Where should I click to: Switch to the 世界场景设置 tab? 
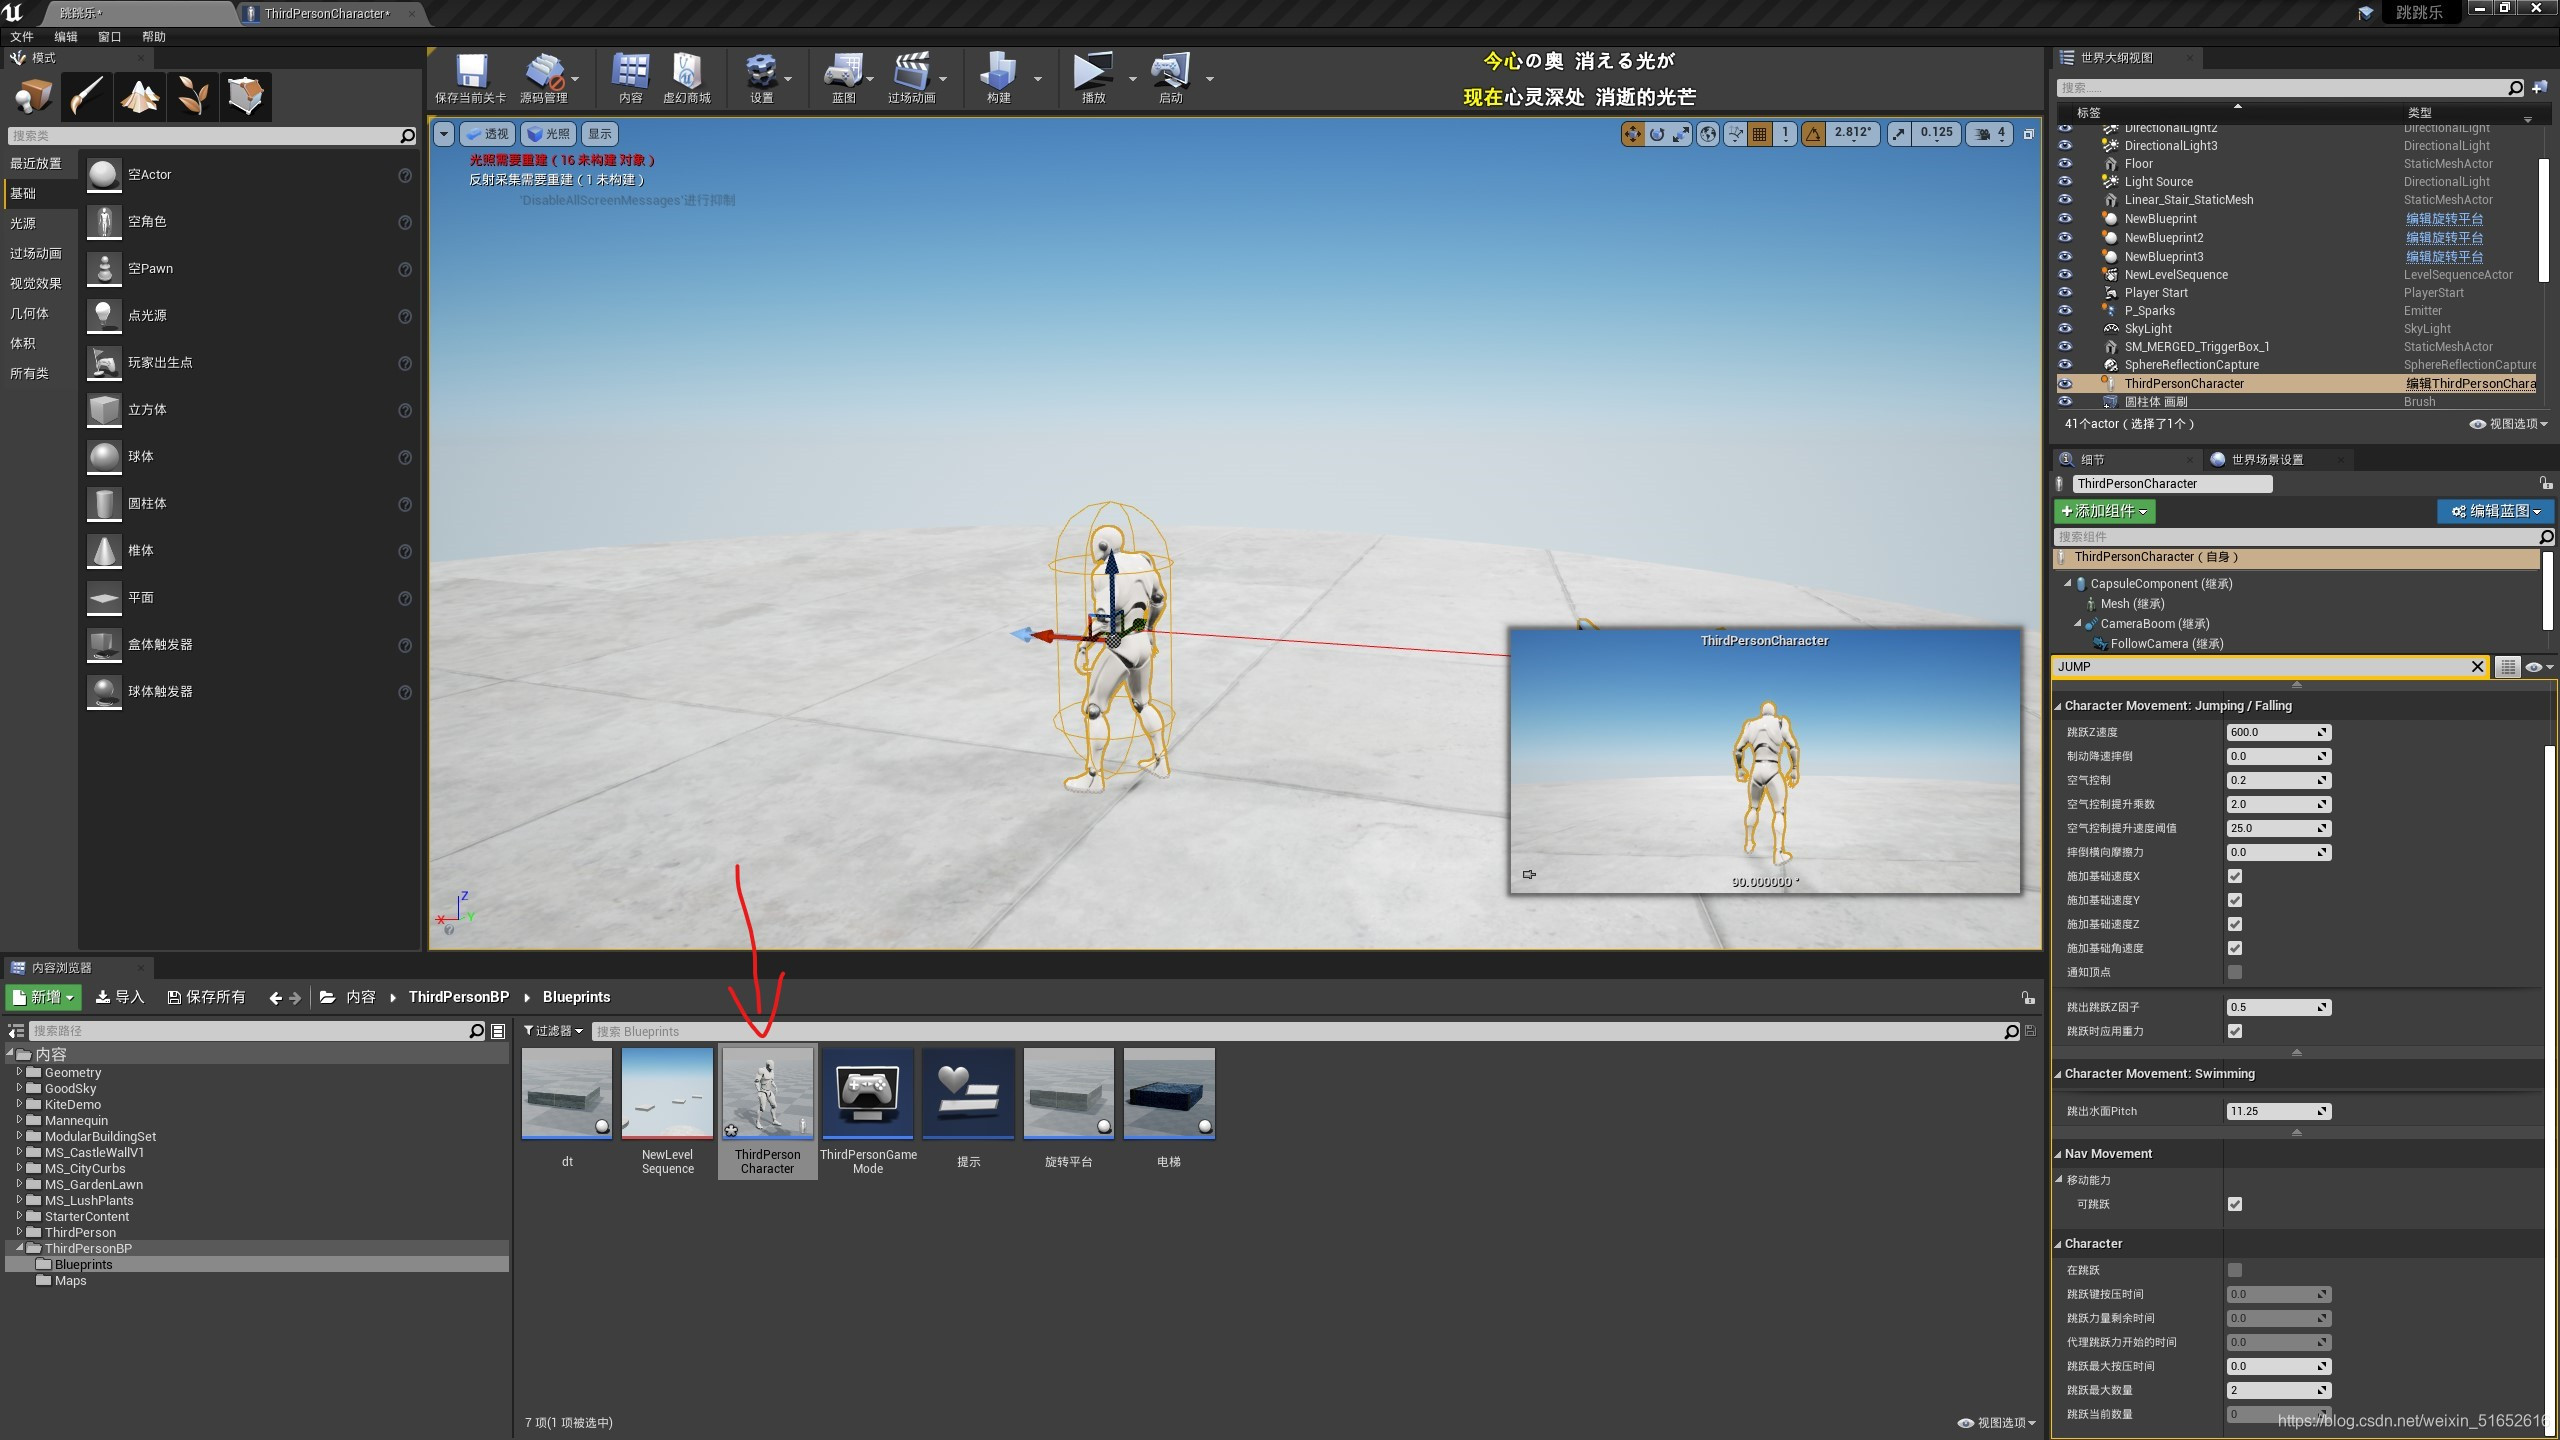tap(2266, 460)
